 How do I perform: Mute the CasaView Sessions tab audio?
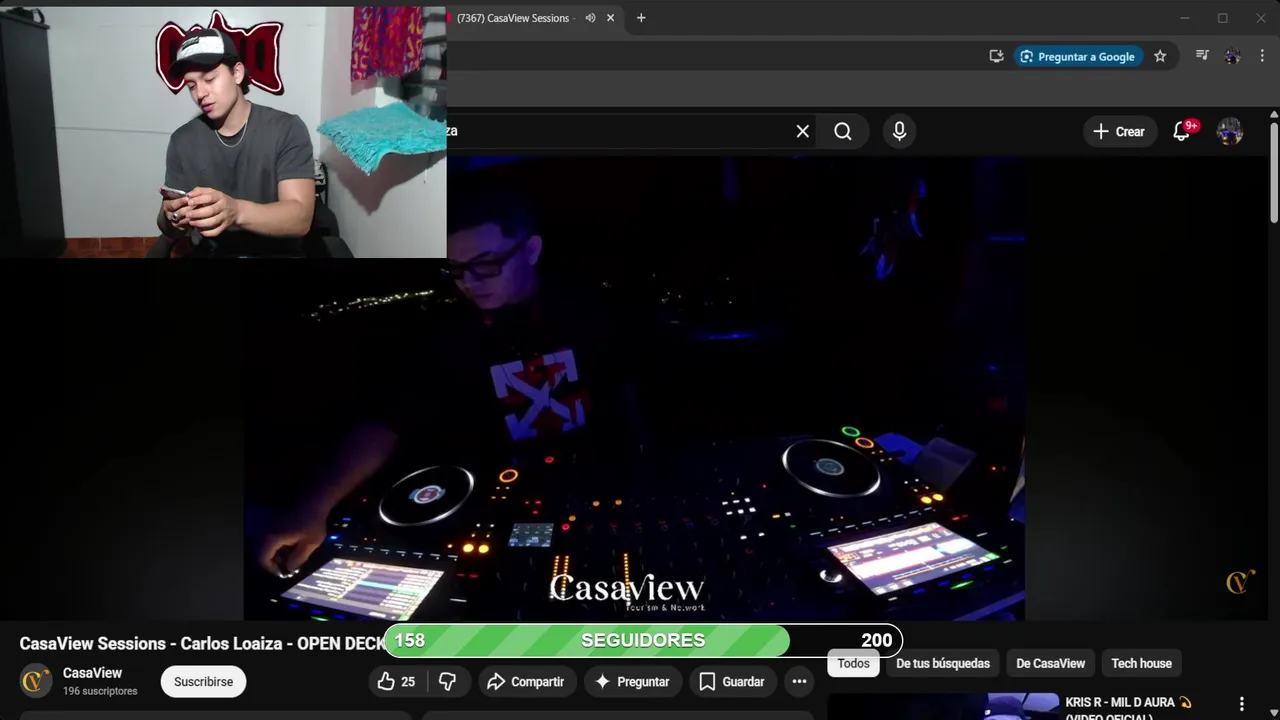tap(590, 18)
